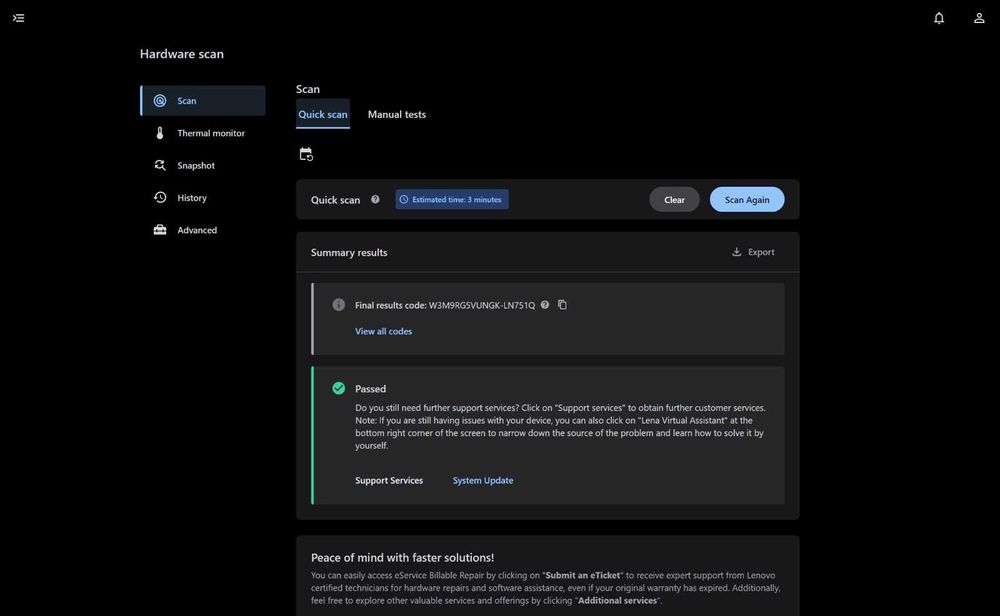
Task: Open the Advanced section
Action: pyautogui.click(x=203, y=230)
